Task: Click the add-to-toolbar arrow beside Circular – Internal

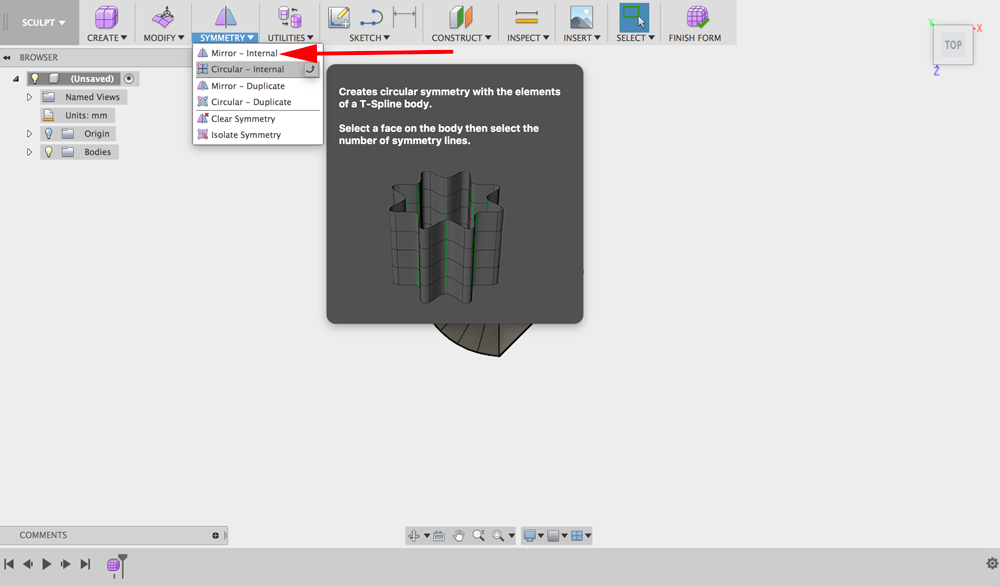Action: (311, 69)
